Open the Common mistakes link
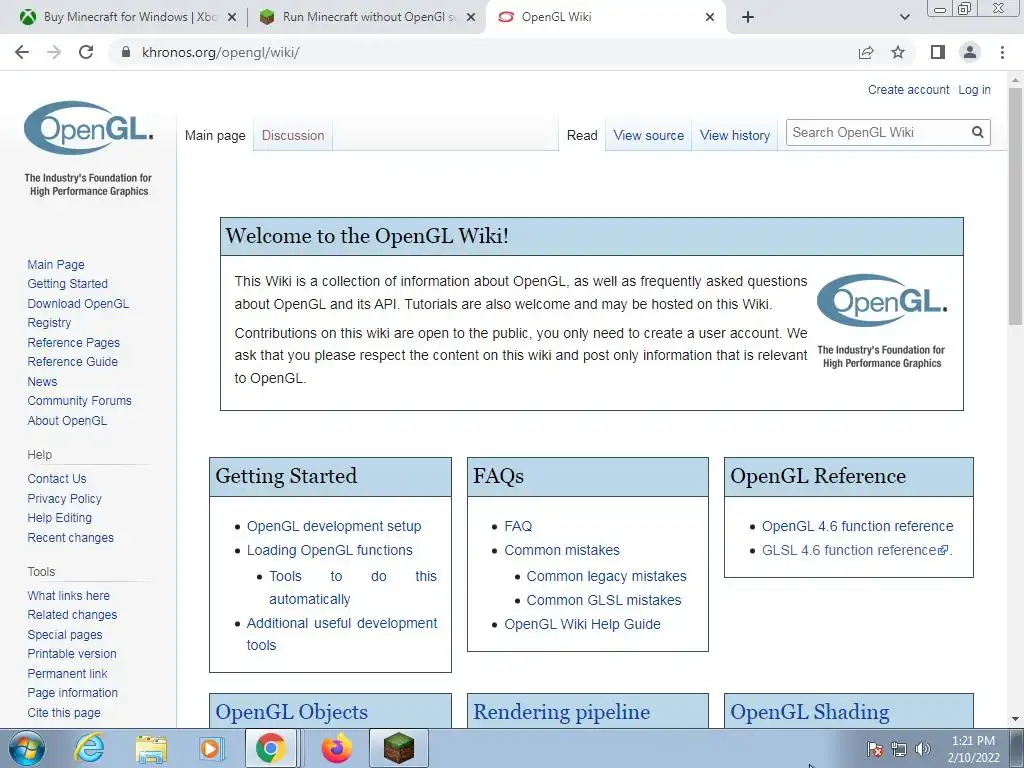 pyautogui.click(x=562, y=551)
